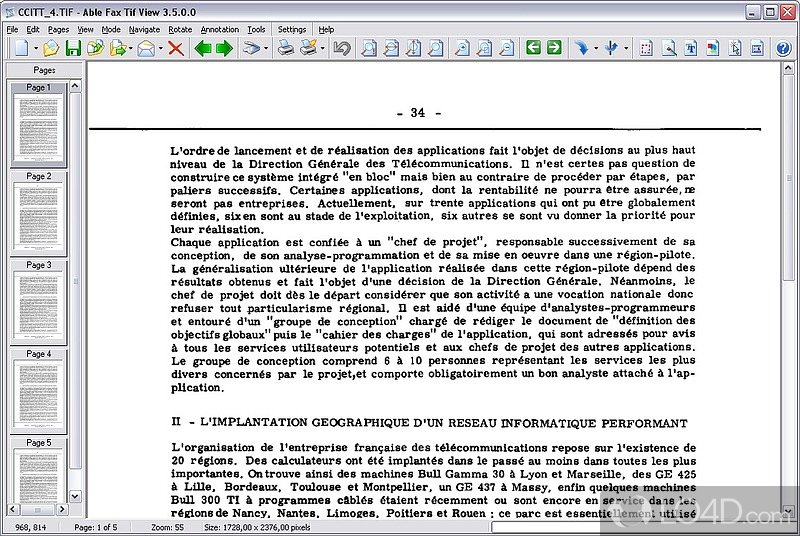Print with the plain printer icon

coord(286,48)
